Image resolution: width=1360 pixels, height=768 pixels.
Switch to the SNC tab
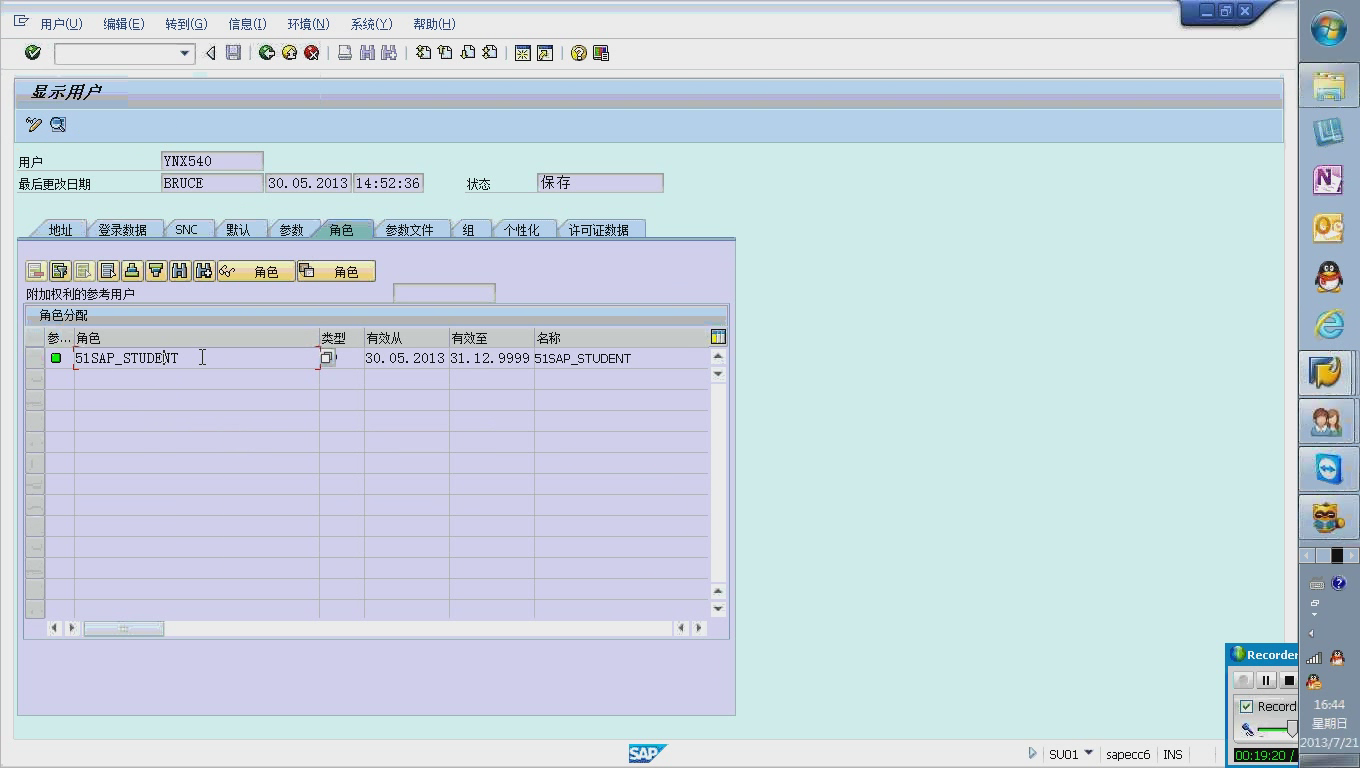click(x=186, y=230)
